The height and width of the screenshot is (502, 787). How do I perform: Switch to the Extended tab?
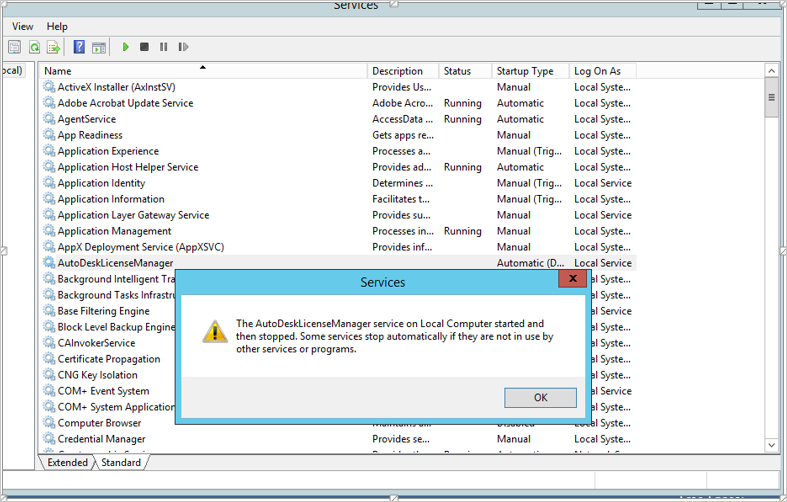67,462
